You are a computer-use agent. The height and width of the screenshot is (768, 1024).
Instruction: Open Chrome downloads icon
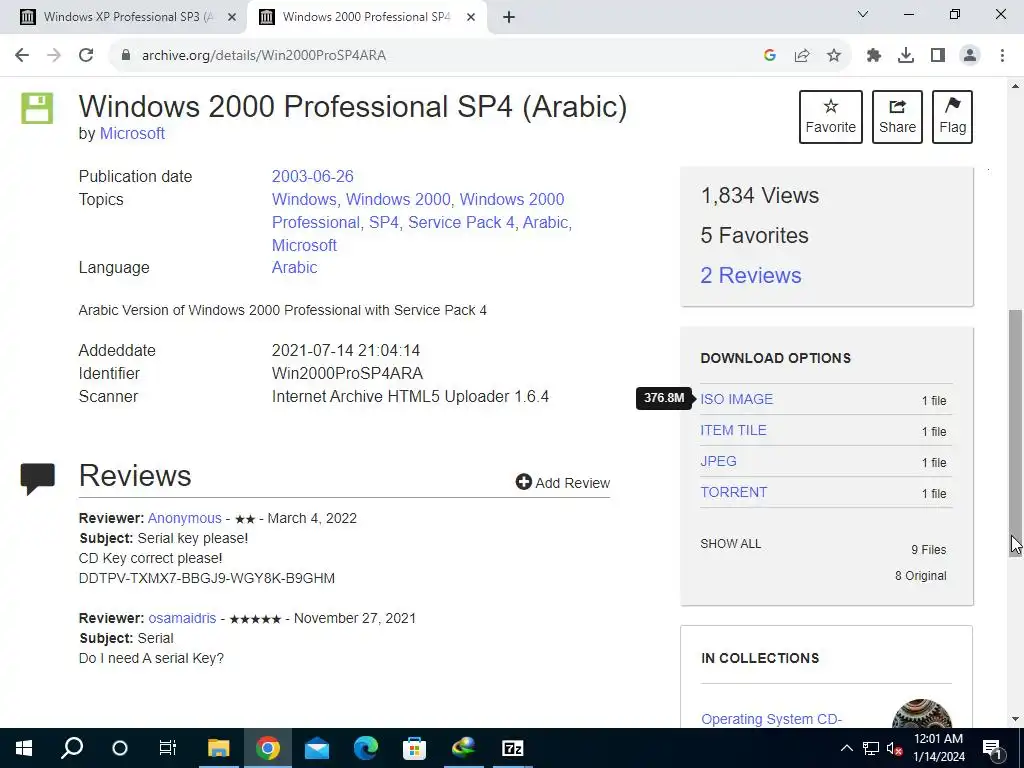point(906,56)
